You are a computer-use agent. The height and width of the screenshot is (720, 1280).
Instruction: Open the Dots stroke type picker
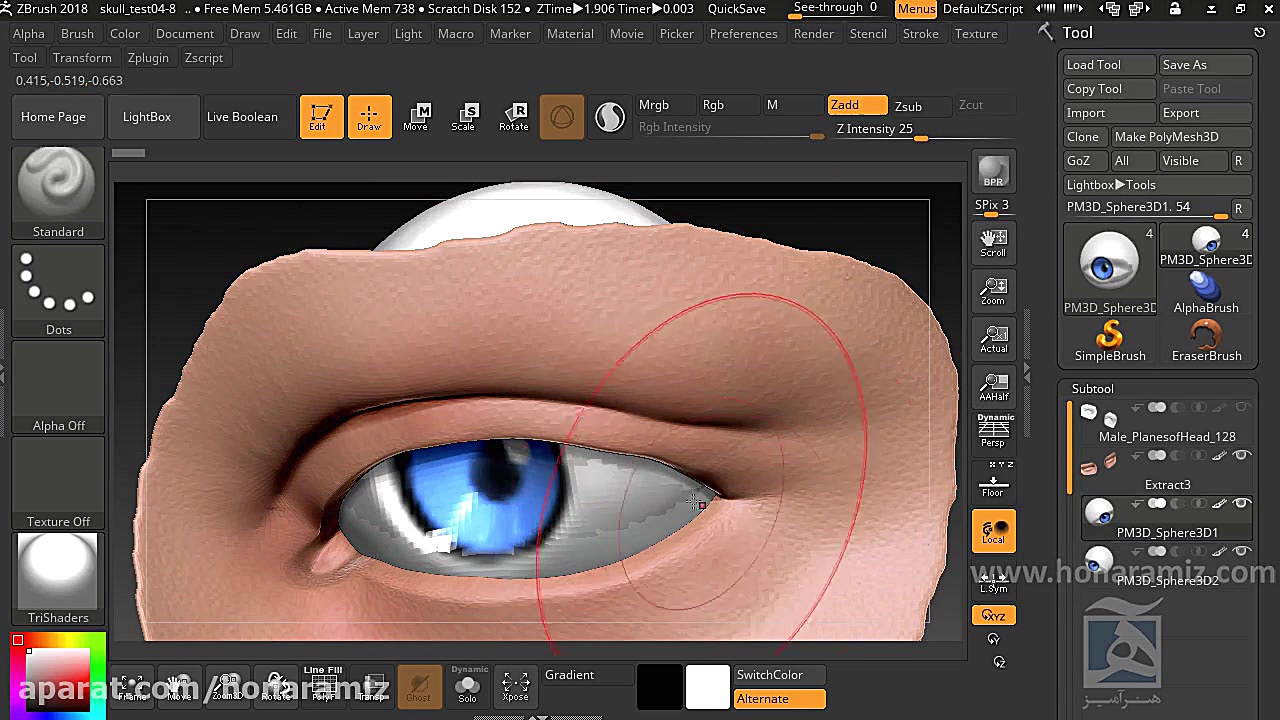[x=58, y=291]
